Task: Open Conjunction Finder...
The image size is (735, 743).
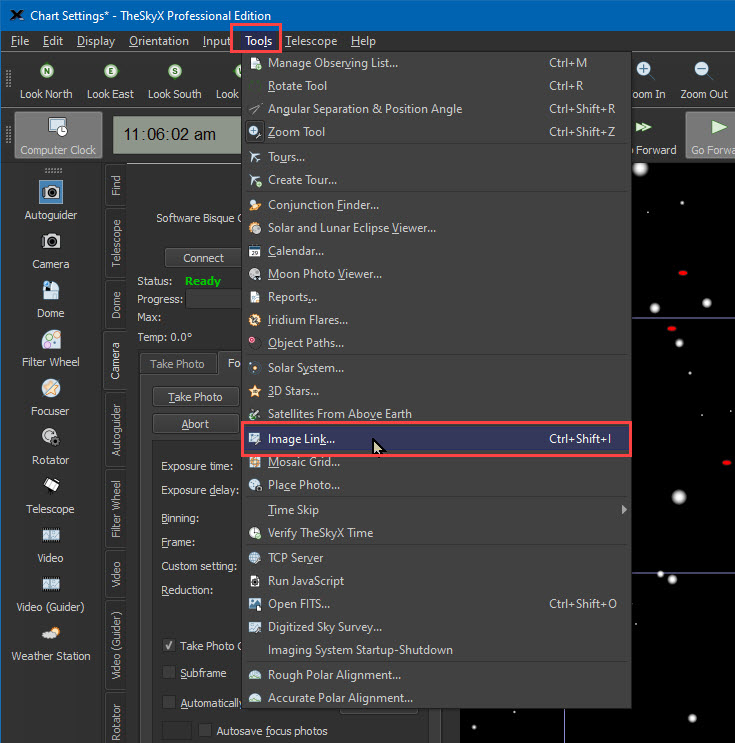Action: (x=436, y=205)
